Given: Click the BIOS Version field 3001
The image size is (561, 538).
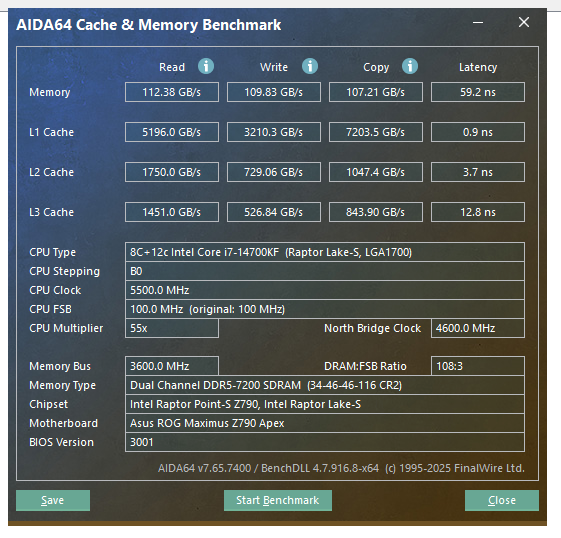Looking at the screenshot, I should (325, 442).
